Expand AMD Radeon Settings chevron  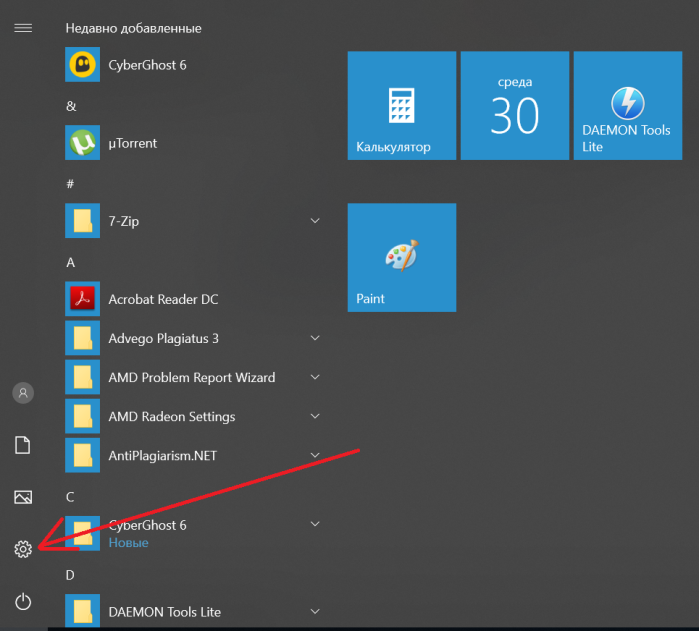(315, 416)
